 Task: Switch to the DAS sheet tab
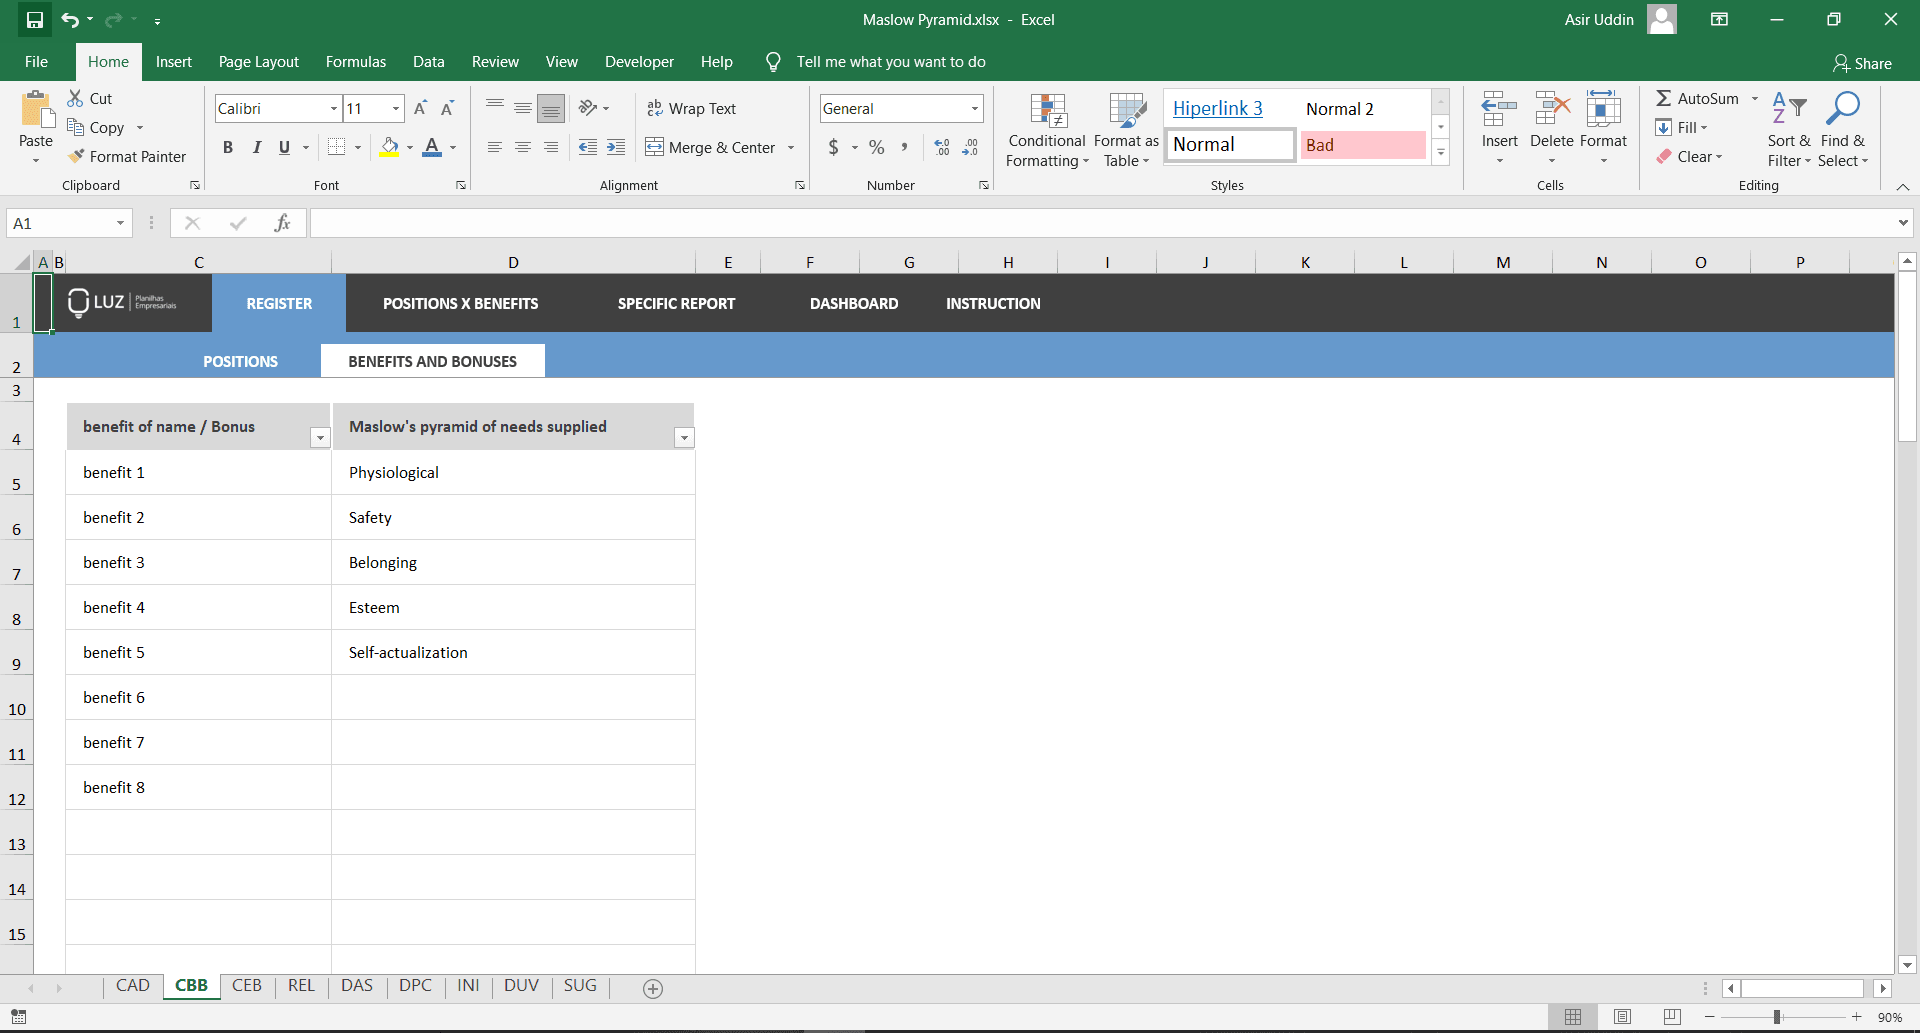pyautogui.click(x=356, y=985)
